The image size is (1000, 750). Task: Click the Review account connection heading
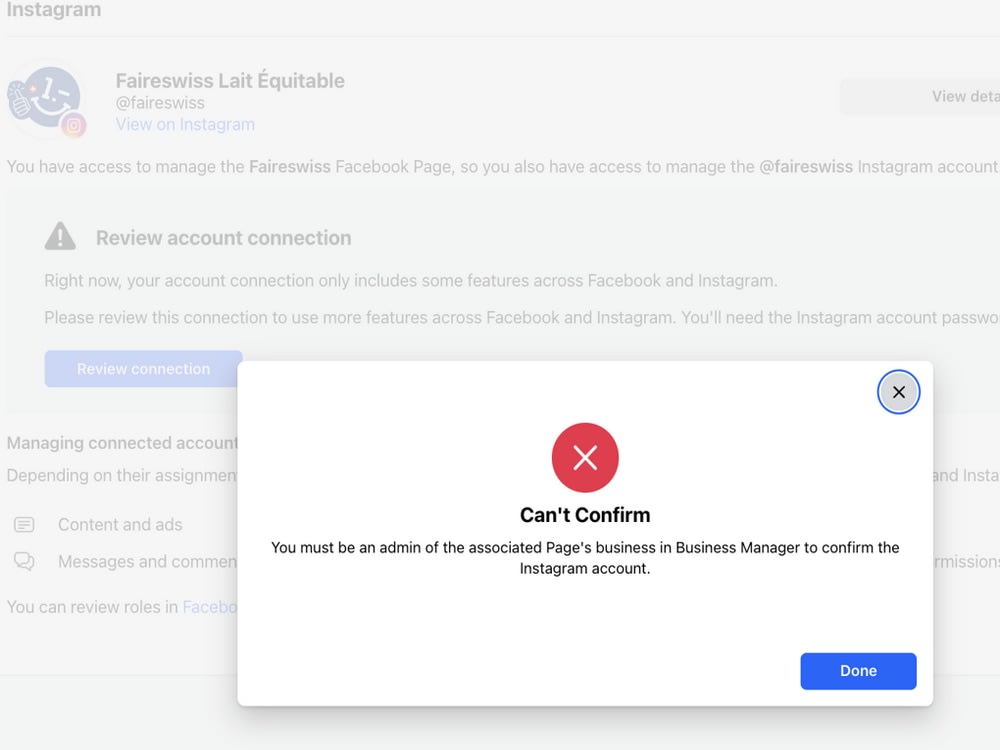[x=223, y=238]
